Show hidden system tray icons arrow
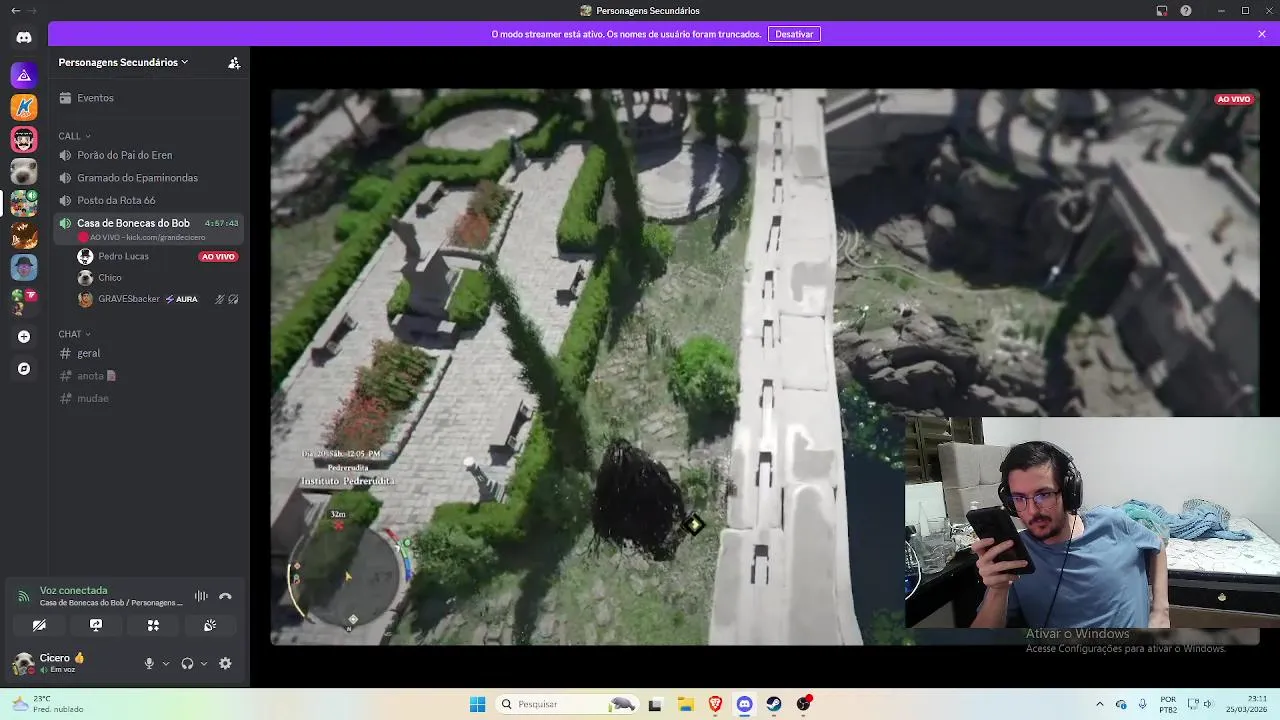 1099,704
